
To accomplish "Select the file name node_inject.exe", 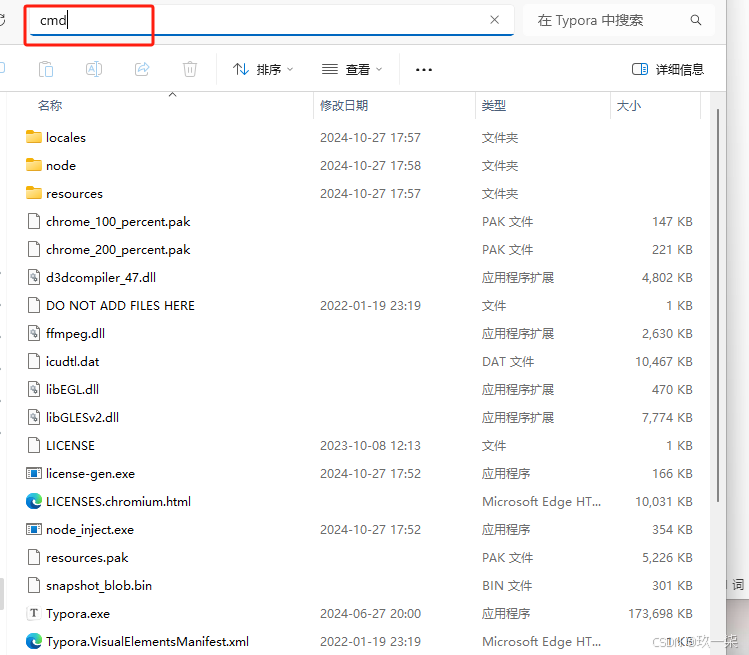I will (90, 530).
